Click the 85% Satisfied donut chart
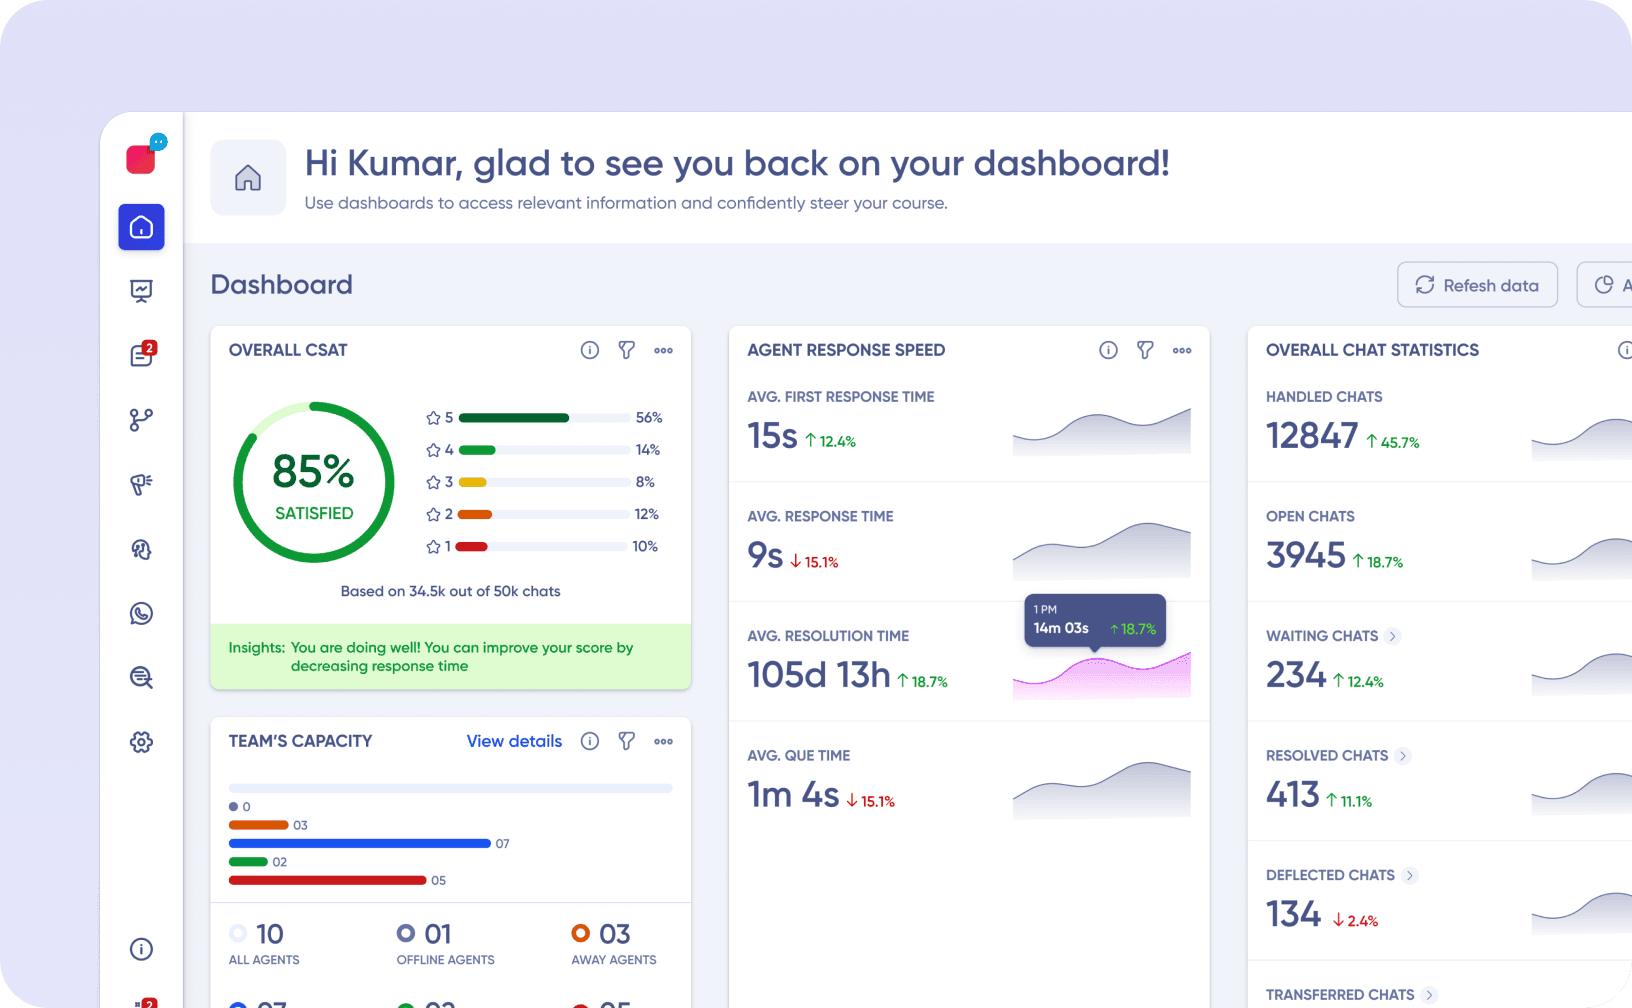This screenshot has height=1008, width=1632. 313,482
